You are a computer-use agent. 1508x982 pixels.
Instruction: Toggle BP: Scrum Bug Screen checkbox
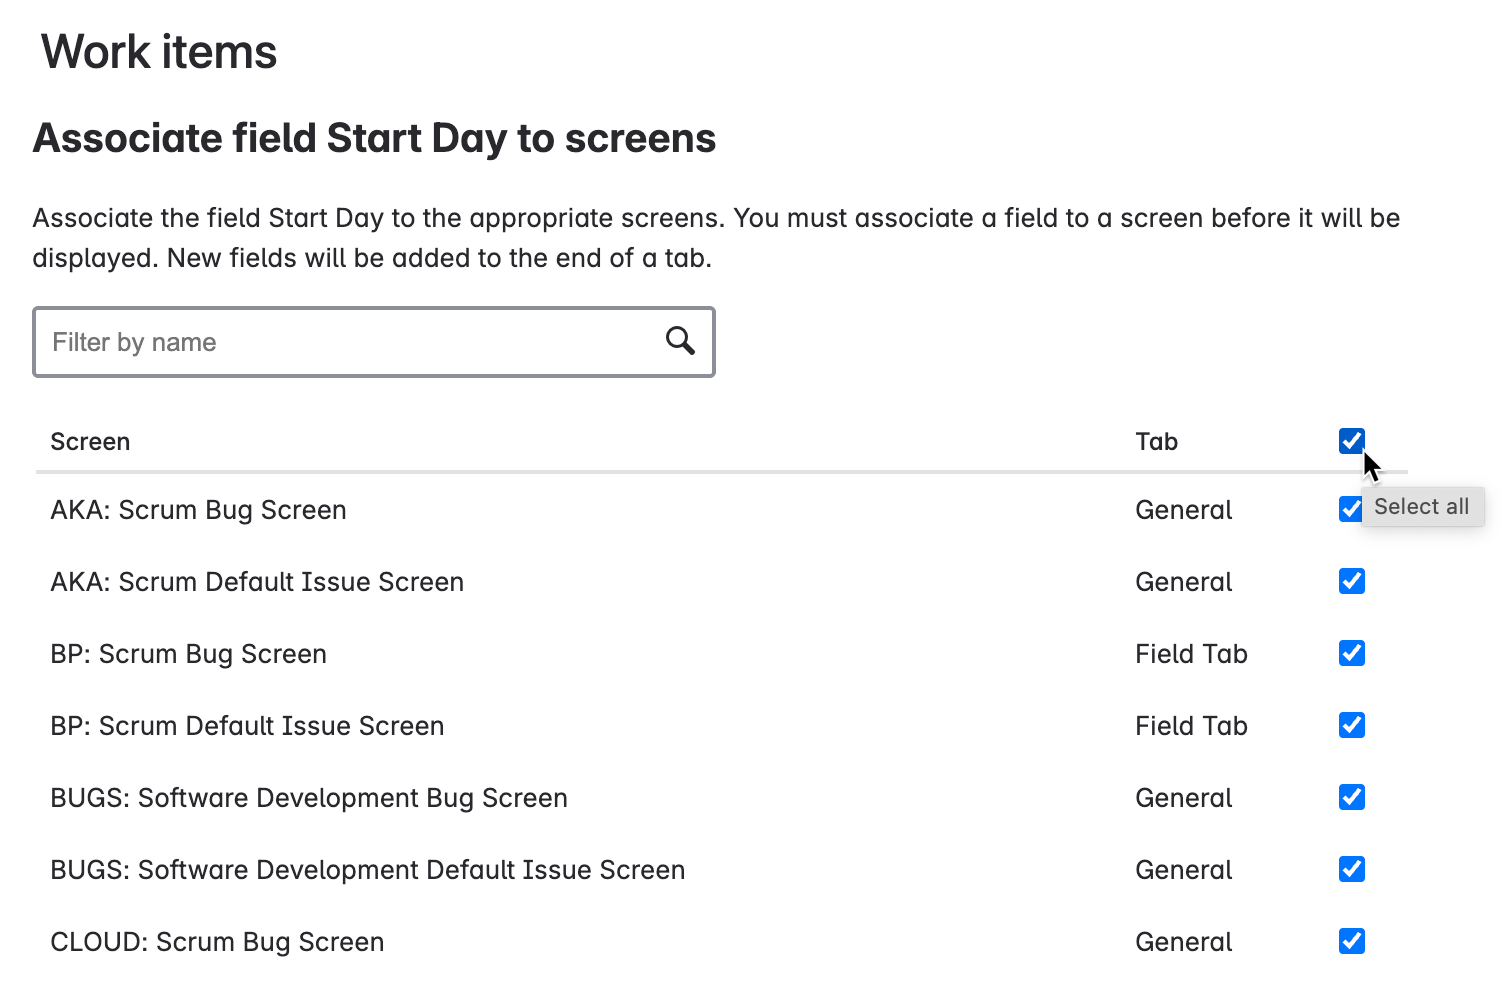1352,653
